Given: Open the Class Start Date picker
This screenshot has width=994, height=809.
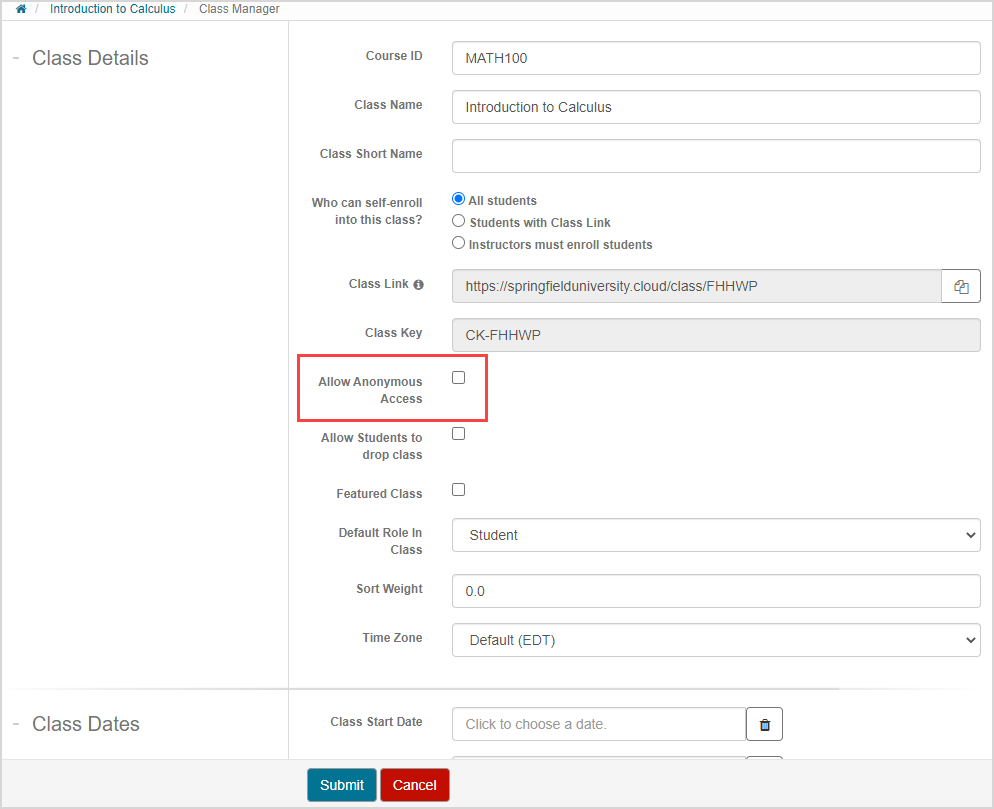Looking at the screenshot, I should click(x=598, y=723).
